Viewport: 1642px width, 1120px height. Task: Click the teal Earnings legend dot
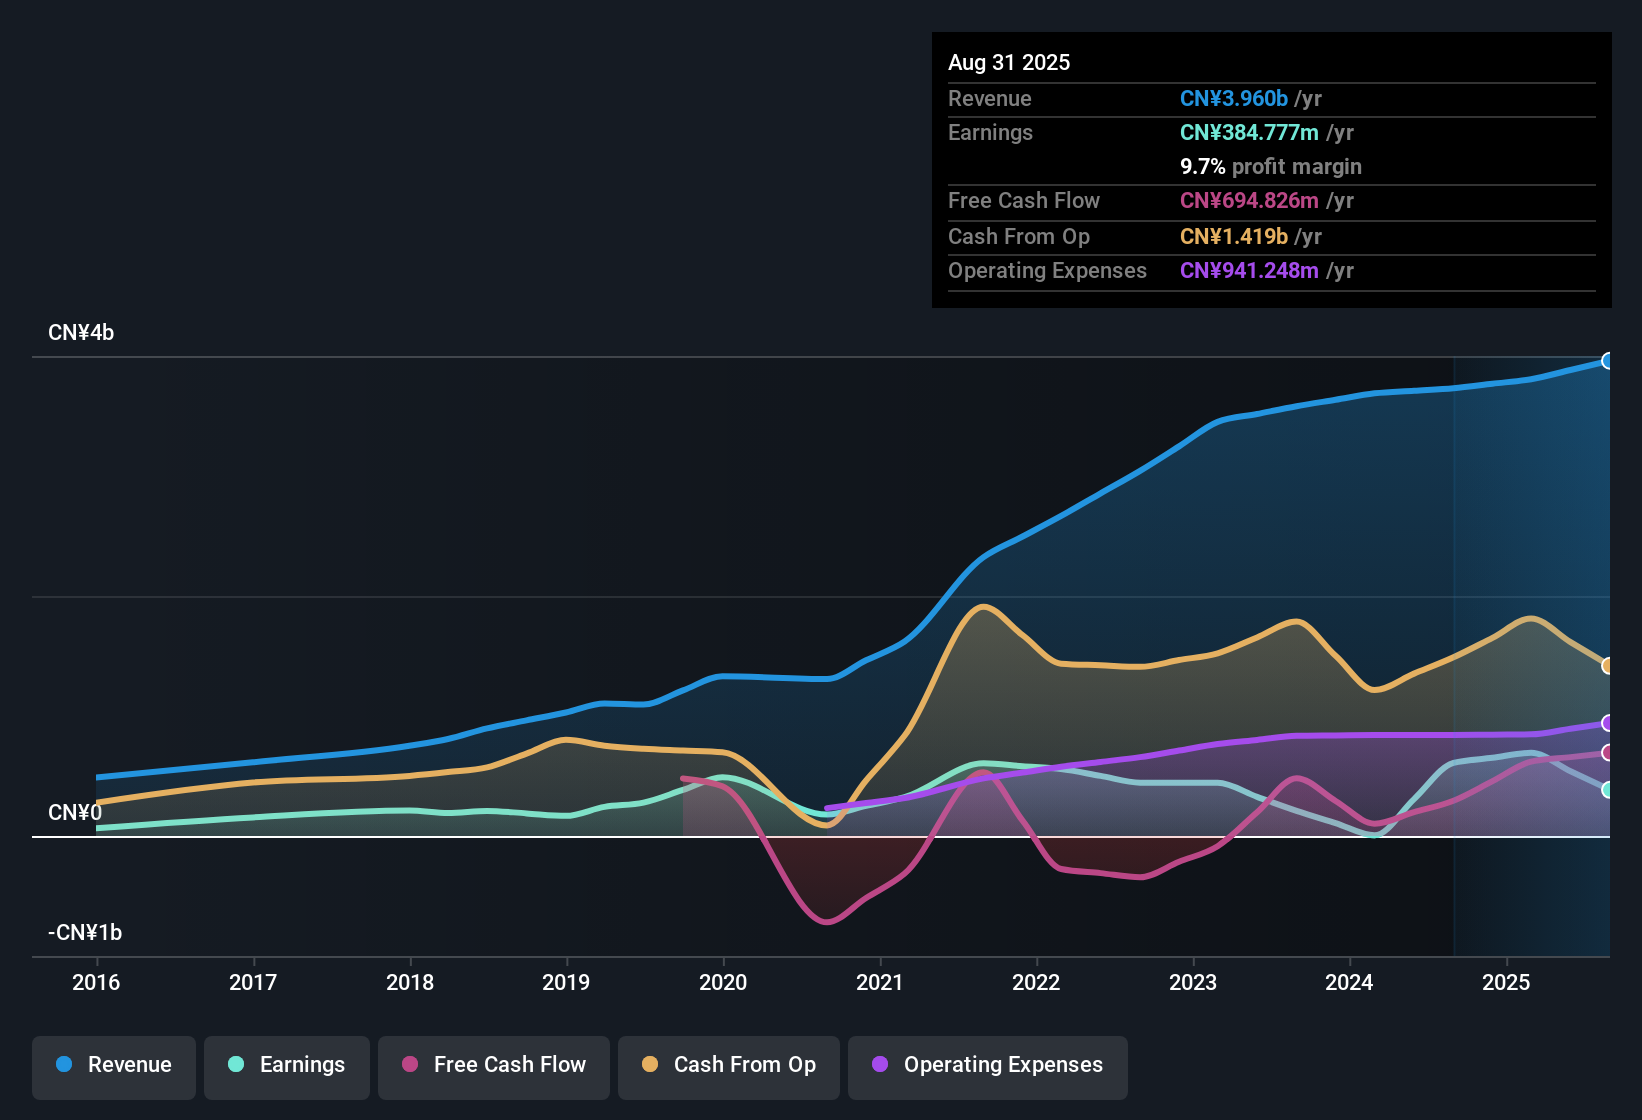[x=236, y=1065]
